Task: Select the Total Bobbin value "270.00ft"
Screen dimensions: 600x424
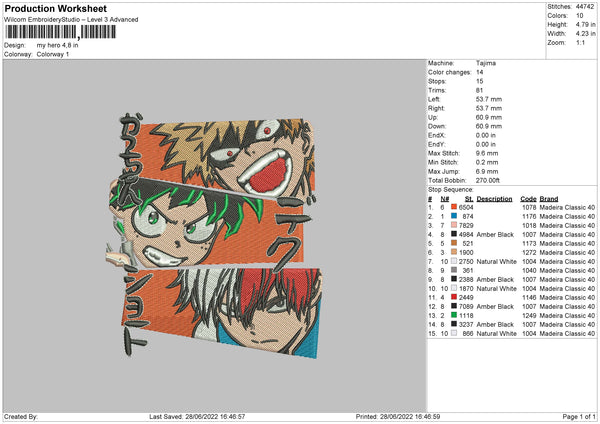Action: pos(488,181)
